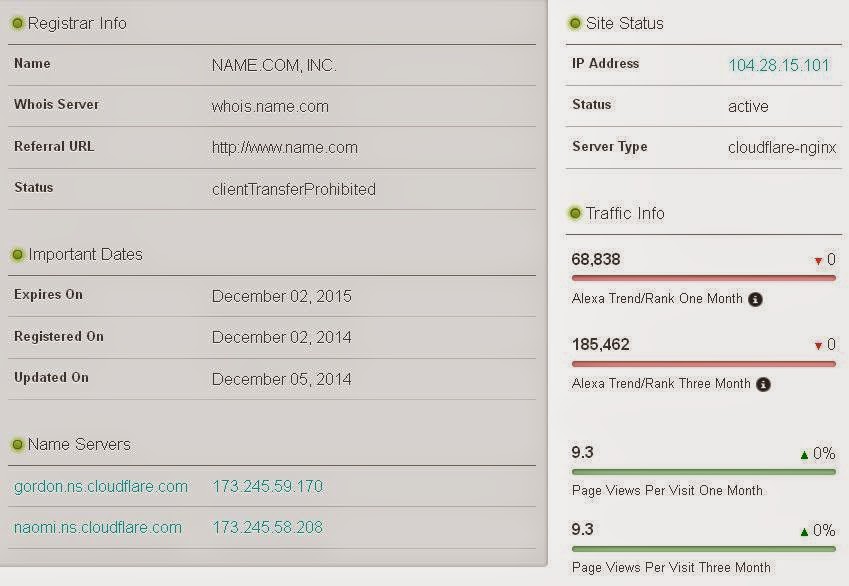Click the green bullet next to Traffic Info
849x586 pixels.
(575, 213)
